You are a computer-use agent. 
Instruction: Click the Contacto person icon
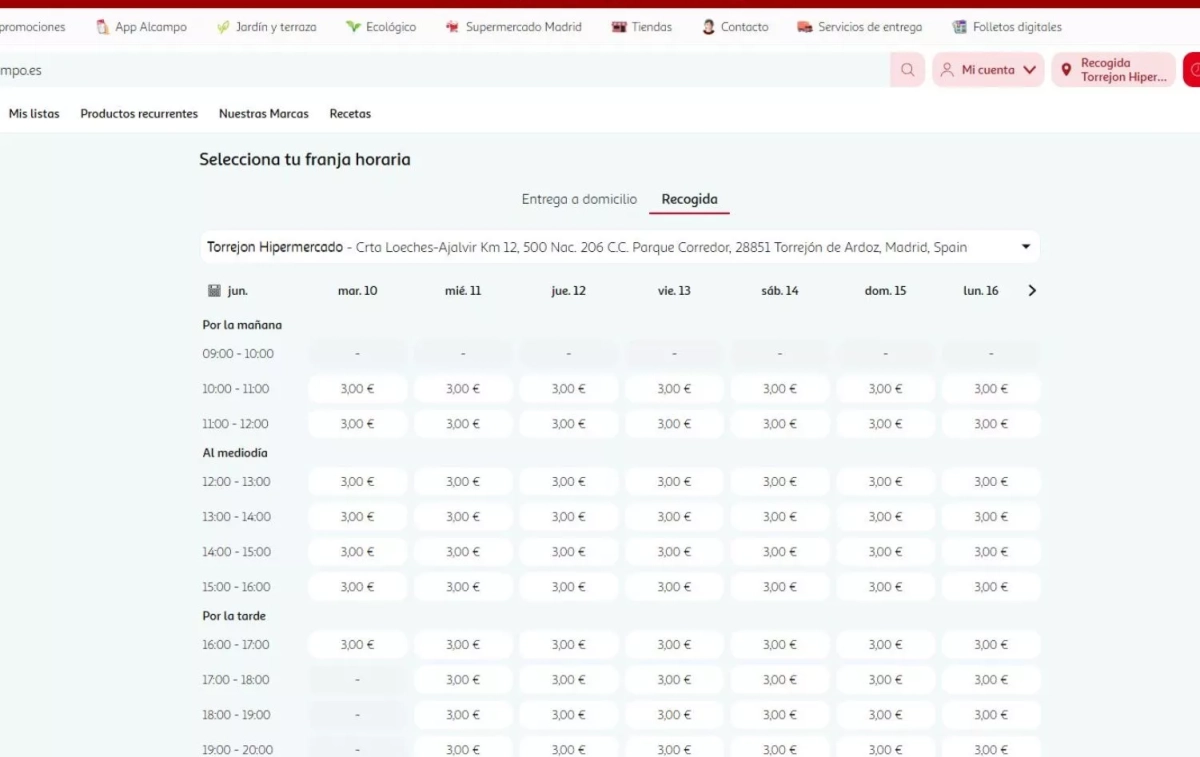click(x=708, y=27)
